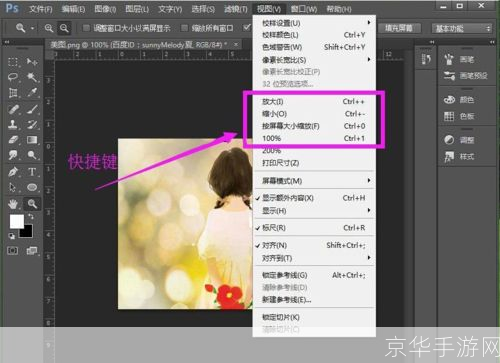The height and width of the screenshot is (363, 500).
Task: Expand the 校样设置(U) submenu
Action: pos(314,23)
